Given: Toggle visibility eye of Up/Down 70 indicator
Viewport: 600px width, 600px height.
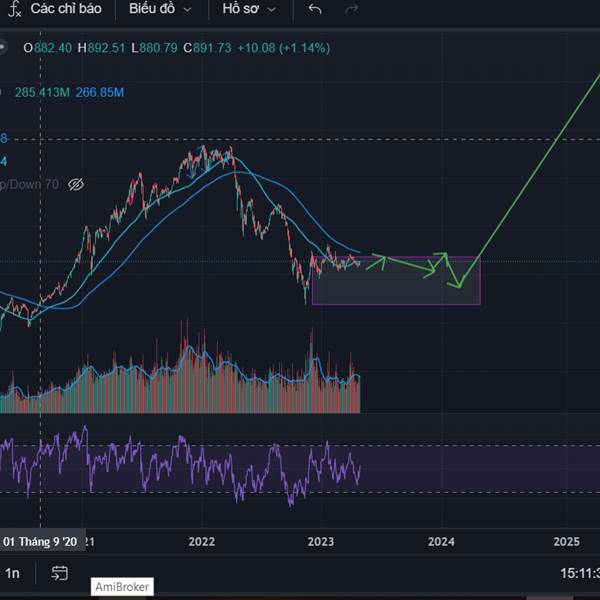Looking at the screenshot, I should pyautogui.click(x=76, y=185).
